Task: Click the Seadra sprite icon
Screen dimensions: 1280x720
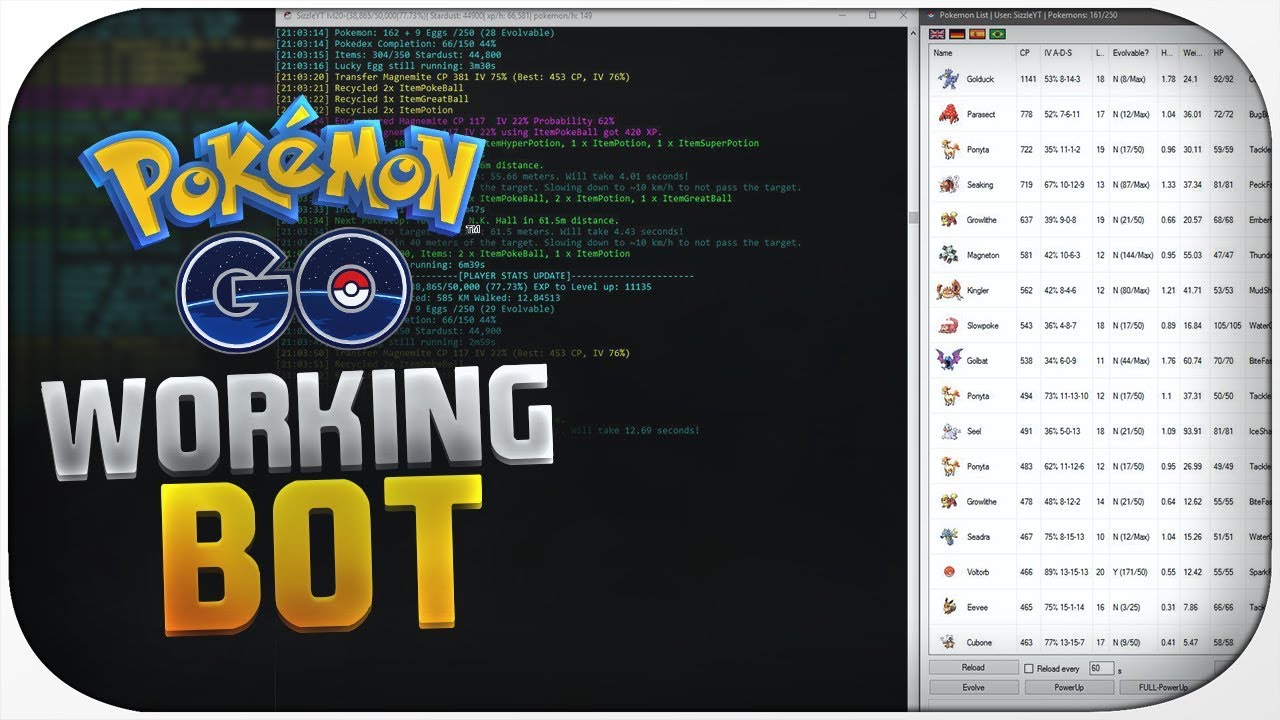Action: click(x=948, y=537)
